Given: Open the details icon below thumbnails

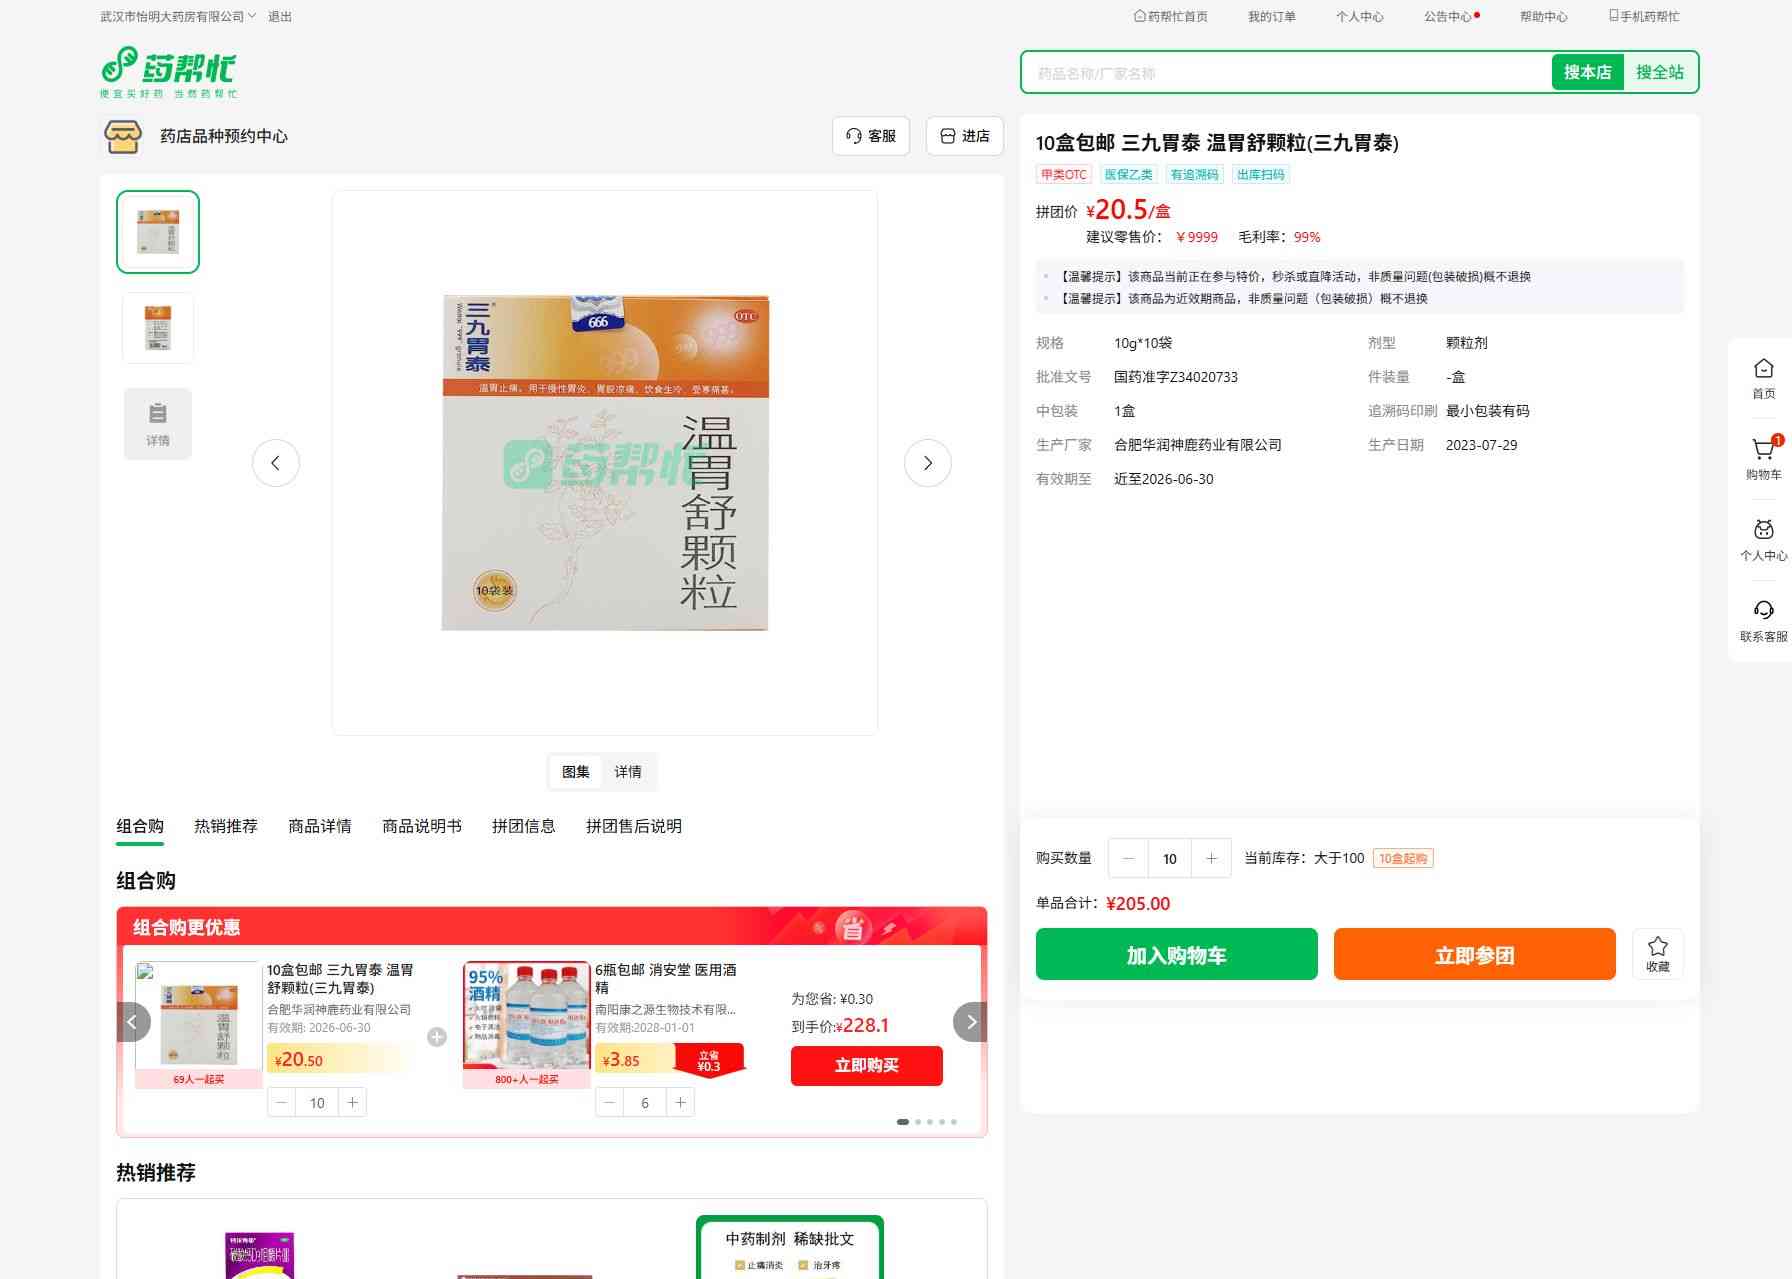Looking at the screenshot, I should tap(158, 423).
